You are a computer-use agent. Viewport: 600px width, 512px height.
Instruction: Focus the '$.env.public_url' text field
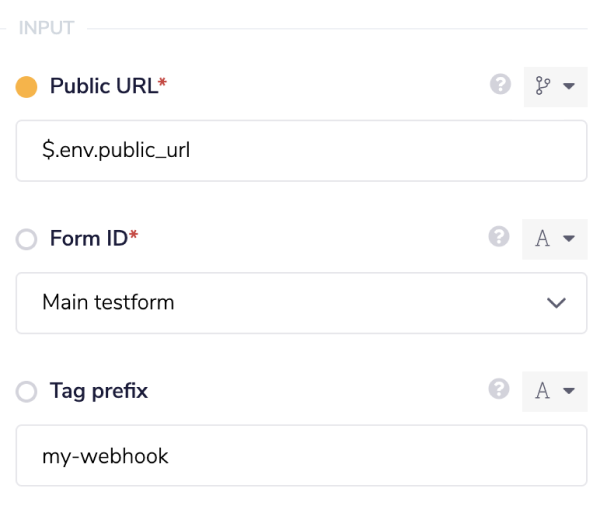[x=300, y=151]
